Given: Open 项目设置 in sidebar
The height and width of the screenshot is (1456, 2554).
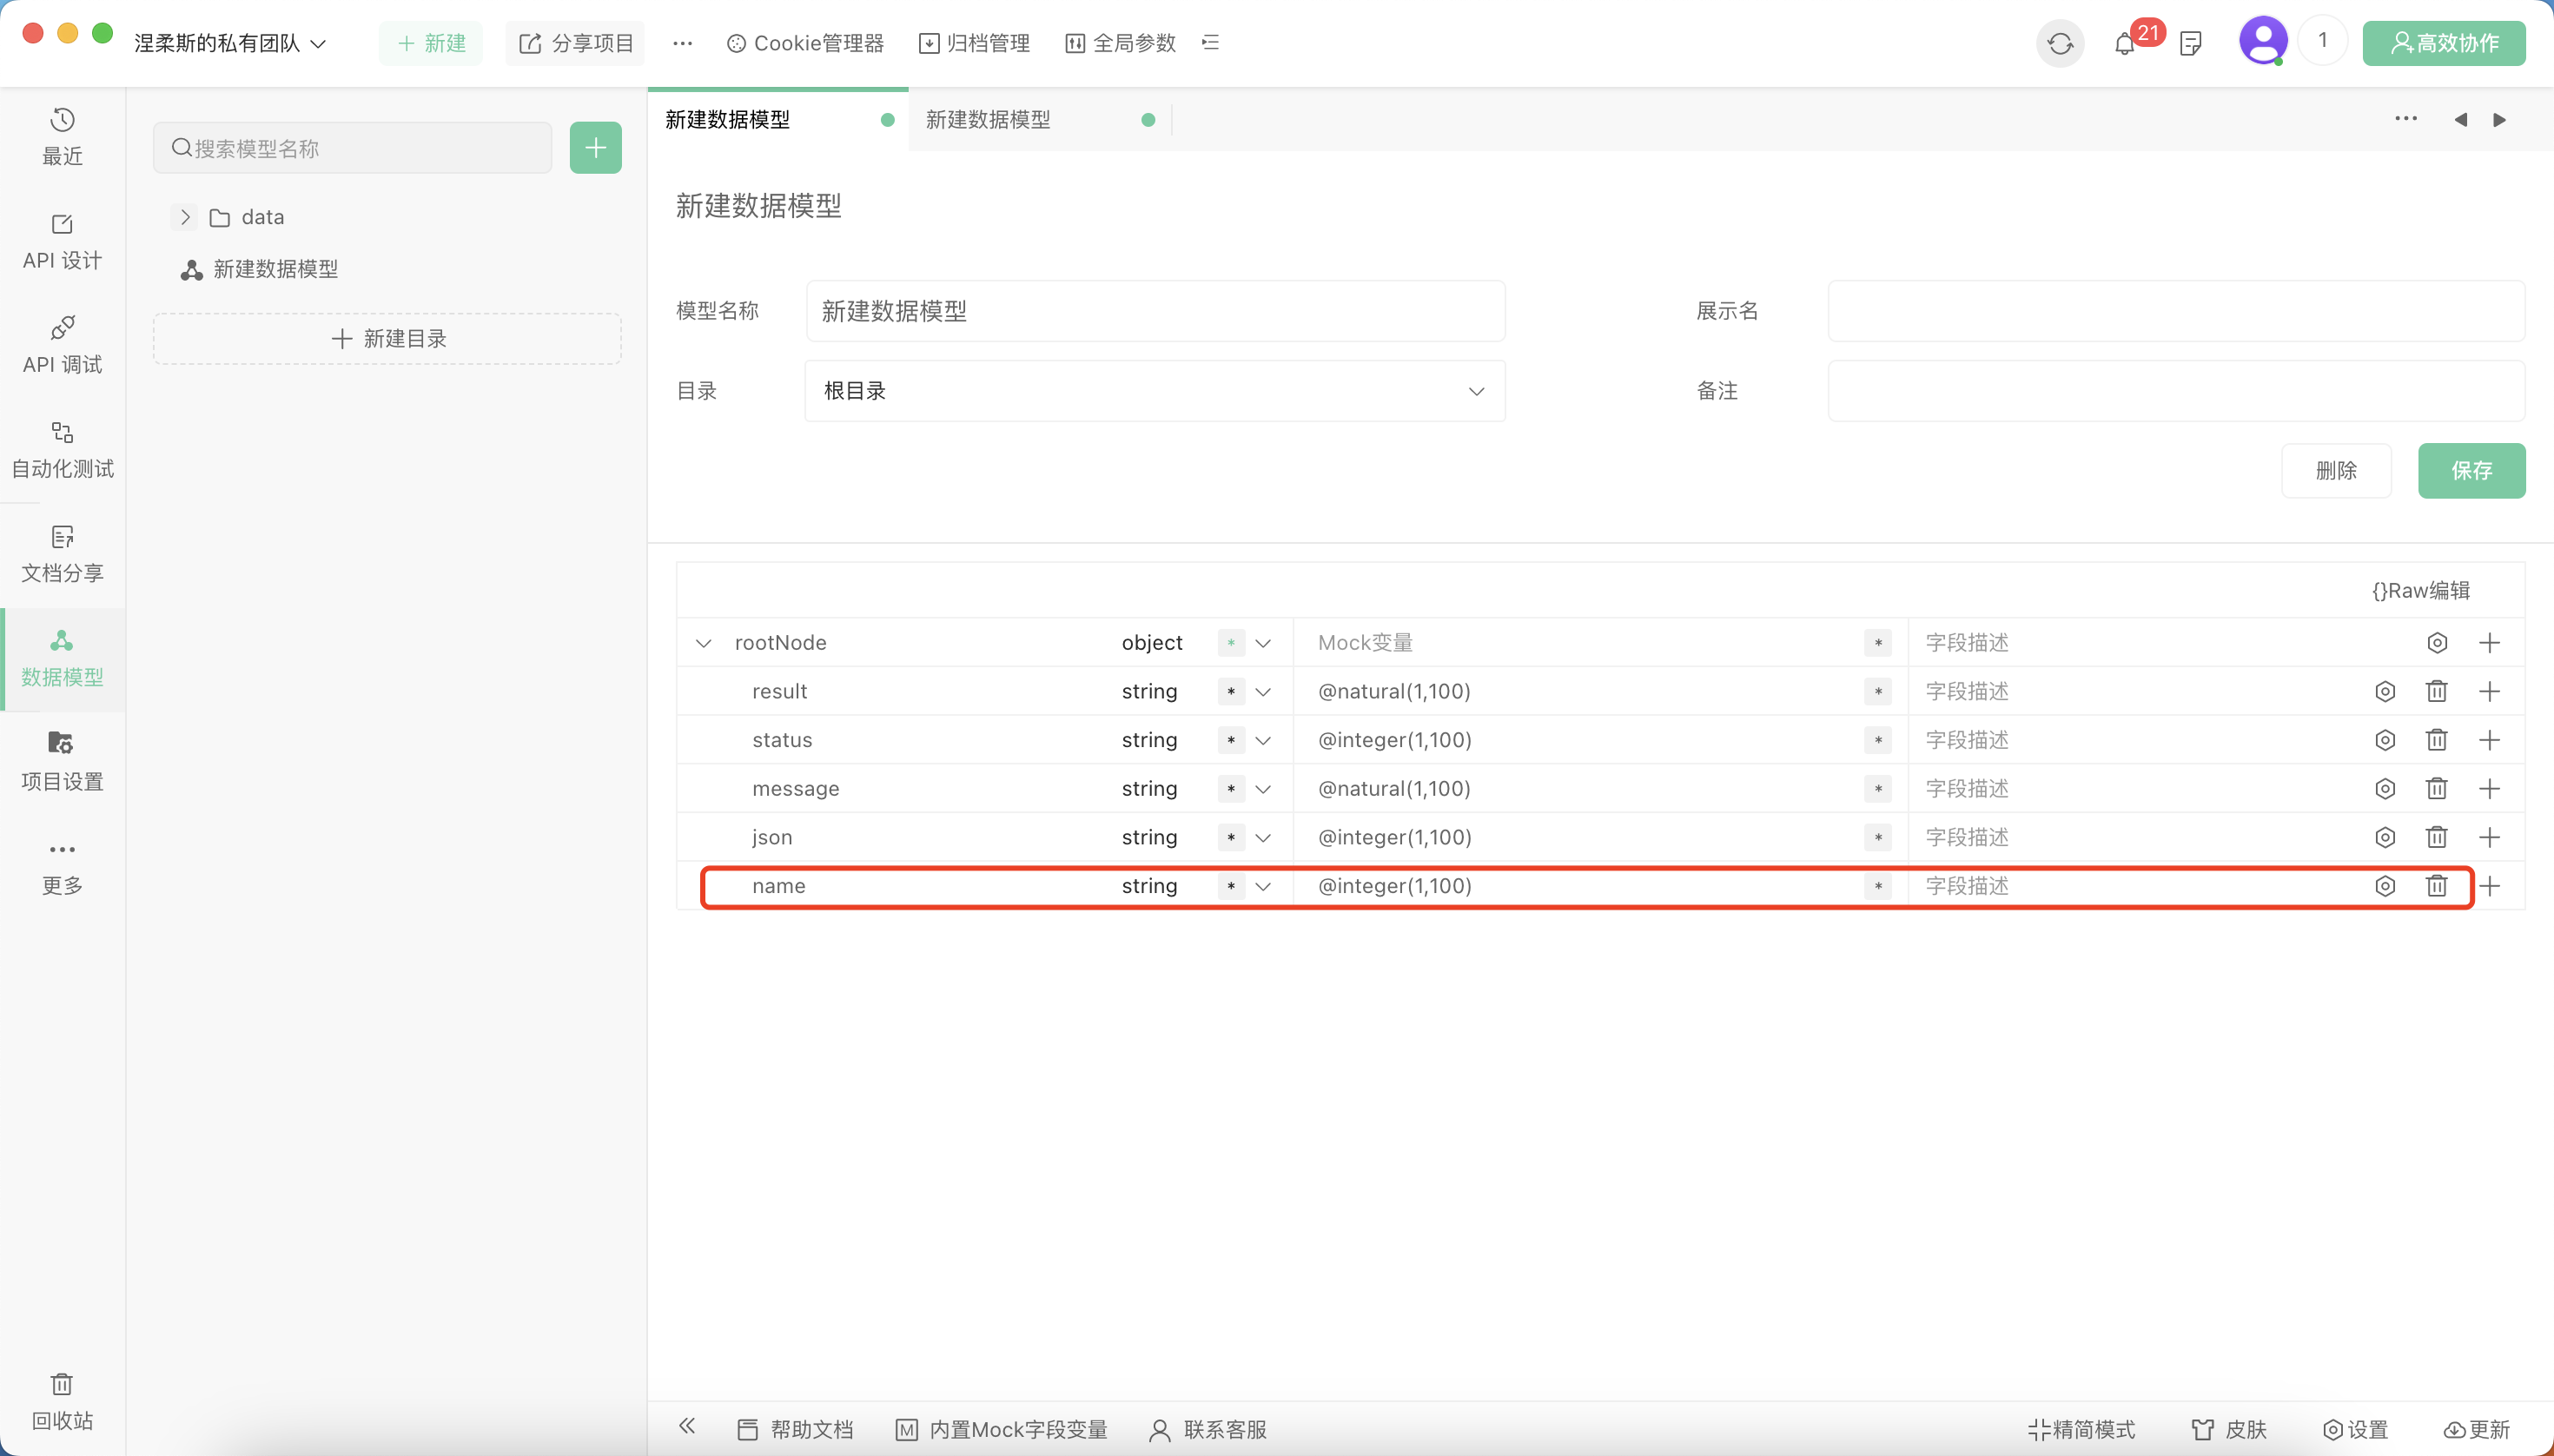Looking at the screenshot, I should [x=62, y=761].
